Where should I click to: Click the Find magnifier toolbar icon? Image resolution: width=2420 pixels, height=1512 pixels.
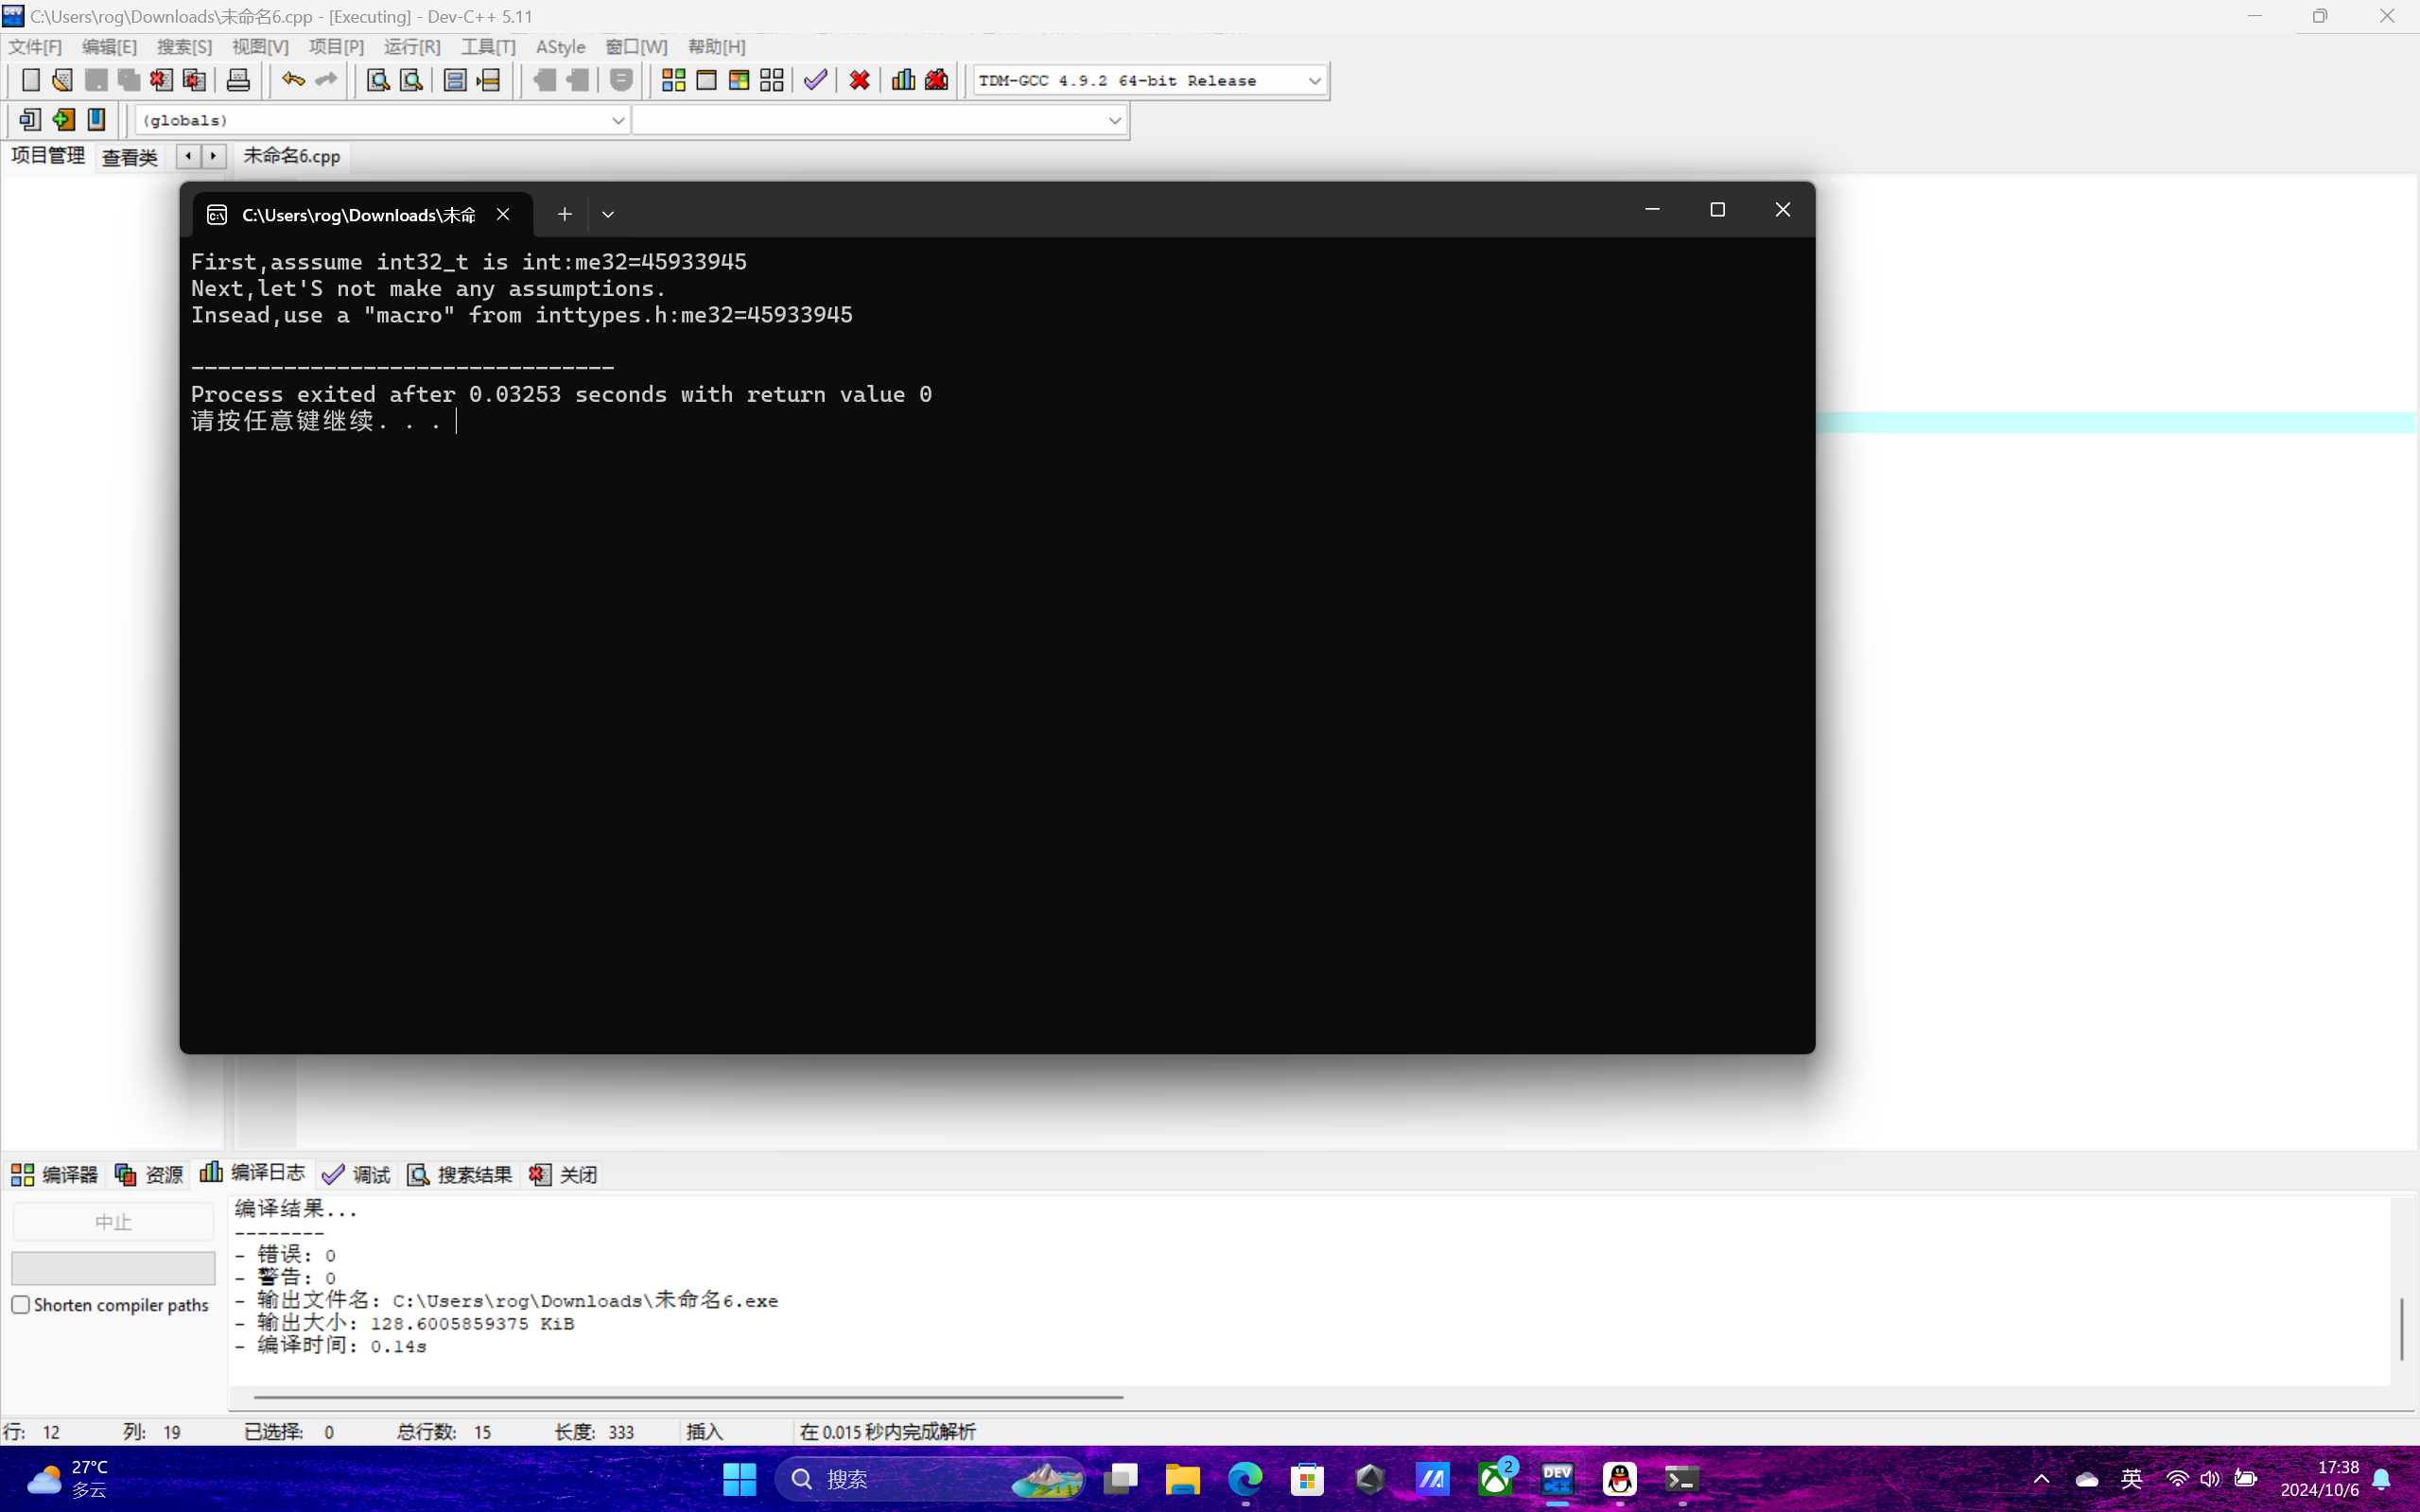point(377,80)
